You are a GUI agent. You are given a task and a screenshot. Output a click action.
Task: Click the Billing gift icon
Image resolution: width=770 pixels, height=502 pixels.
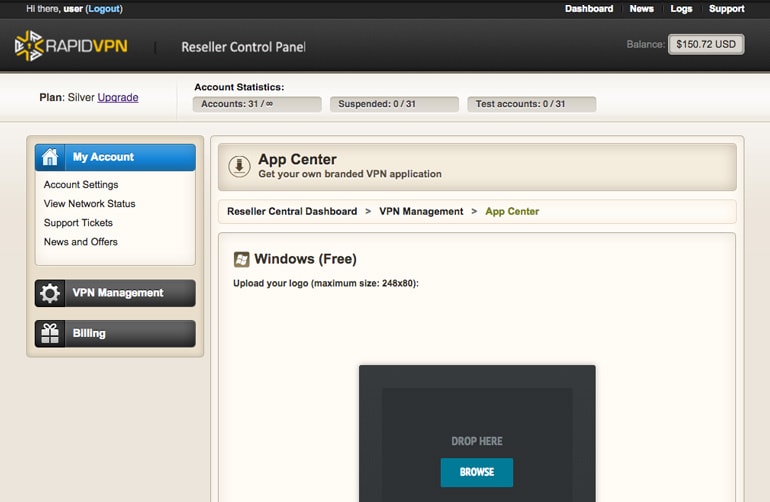pos(50,334)
